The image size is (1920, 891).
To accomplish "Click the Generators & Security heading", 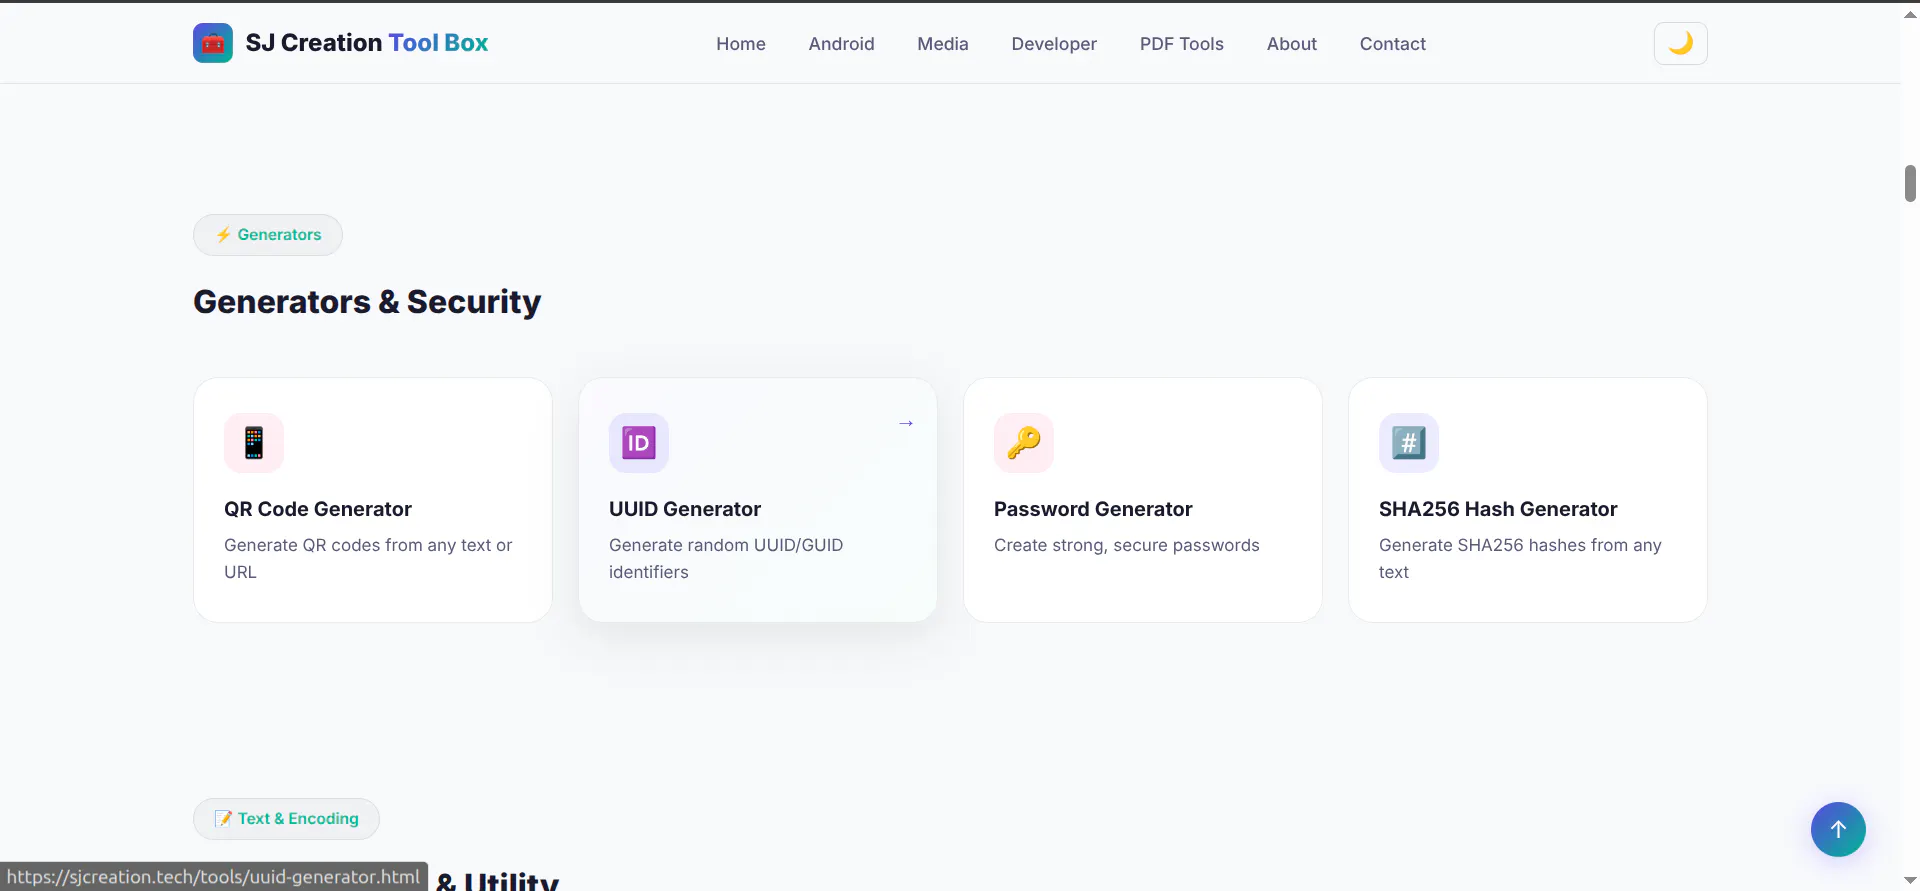I will click(x=367, y=302).
